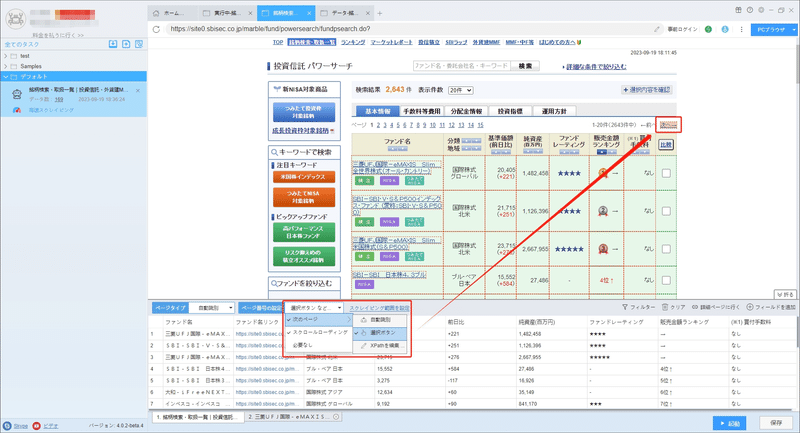Select スクロールローディング option in menu
The height and width of the screenshot is (433, 800).
tap(318, 332)
